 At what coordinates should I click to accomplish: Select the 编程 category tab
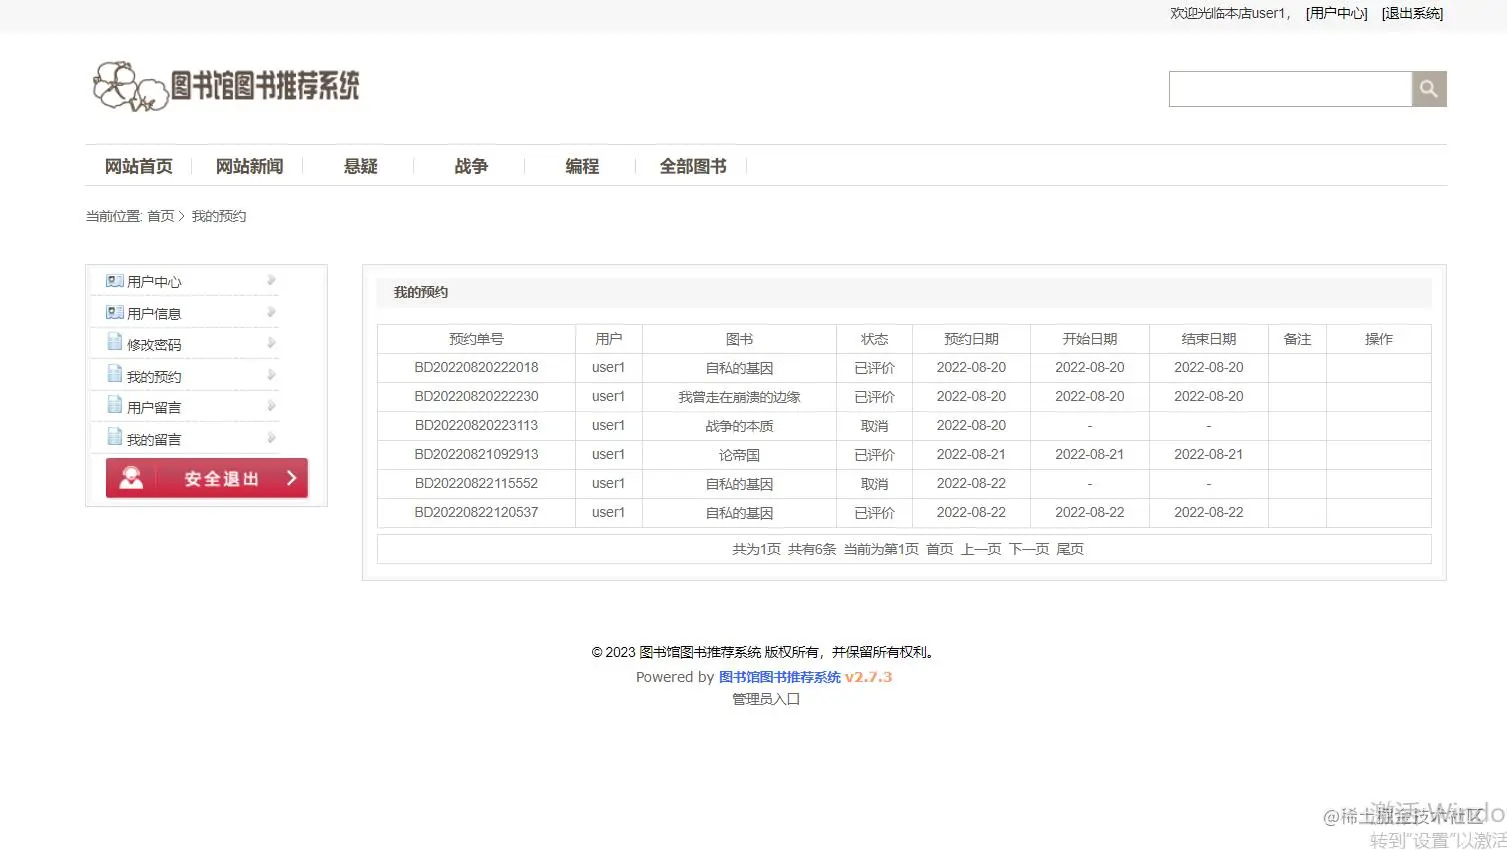pyautogui.click(x=582, y=166)
